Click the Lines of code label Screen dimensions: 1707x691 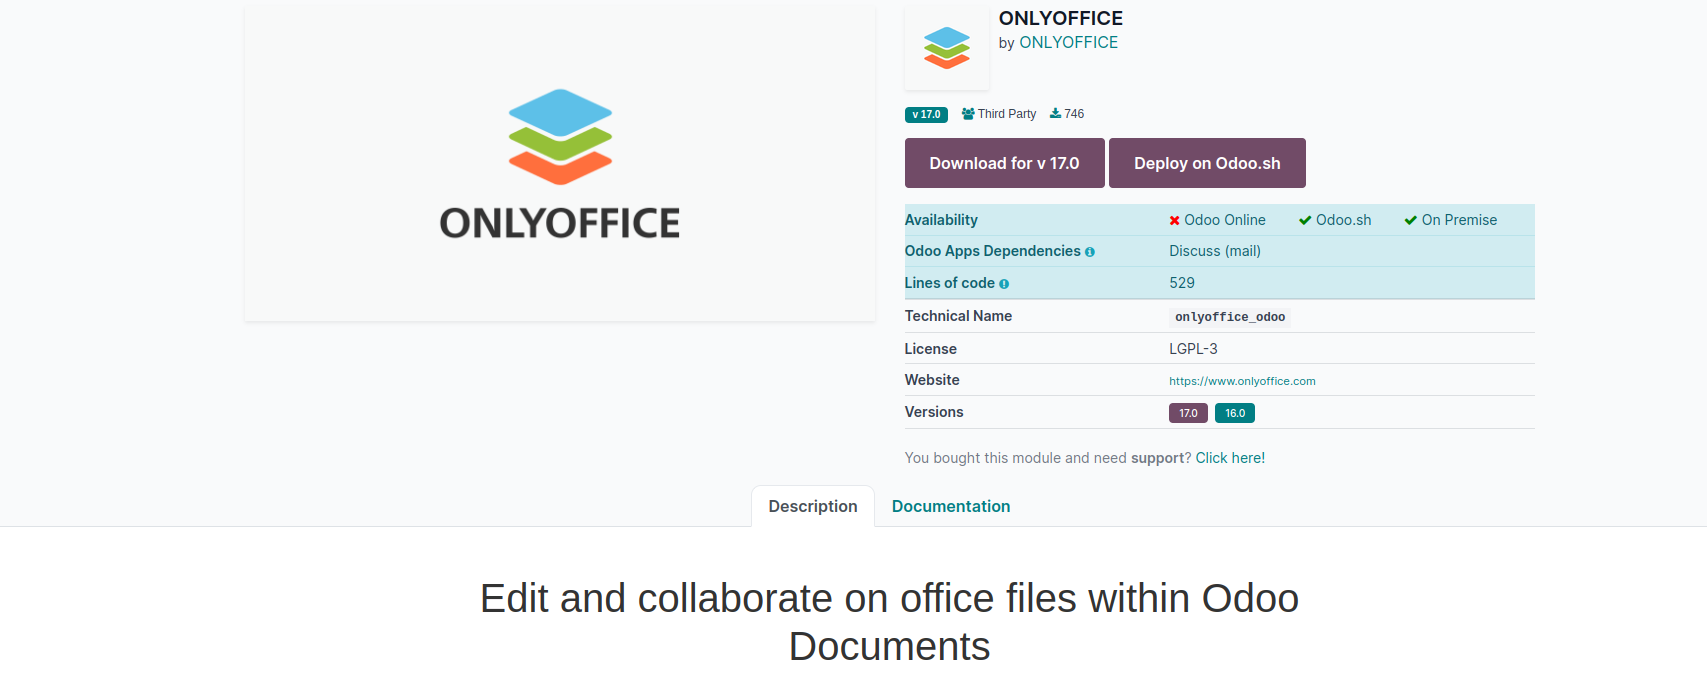coord(950,283)
